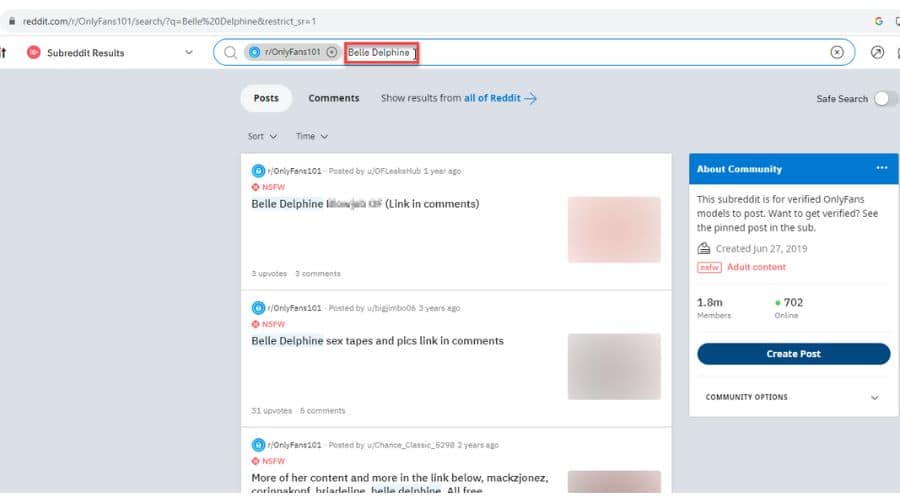Open the Sort dropdown

click(x=262, y=136)
